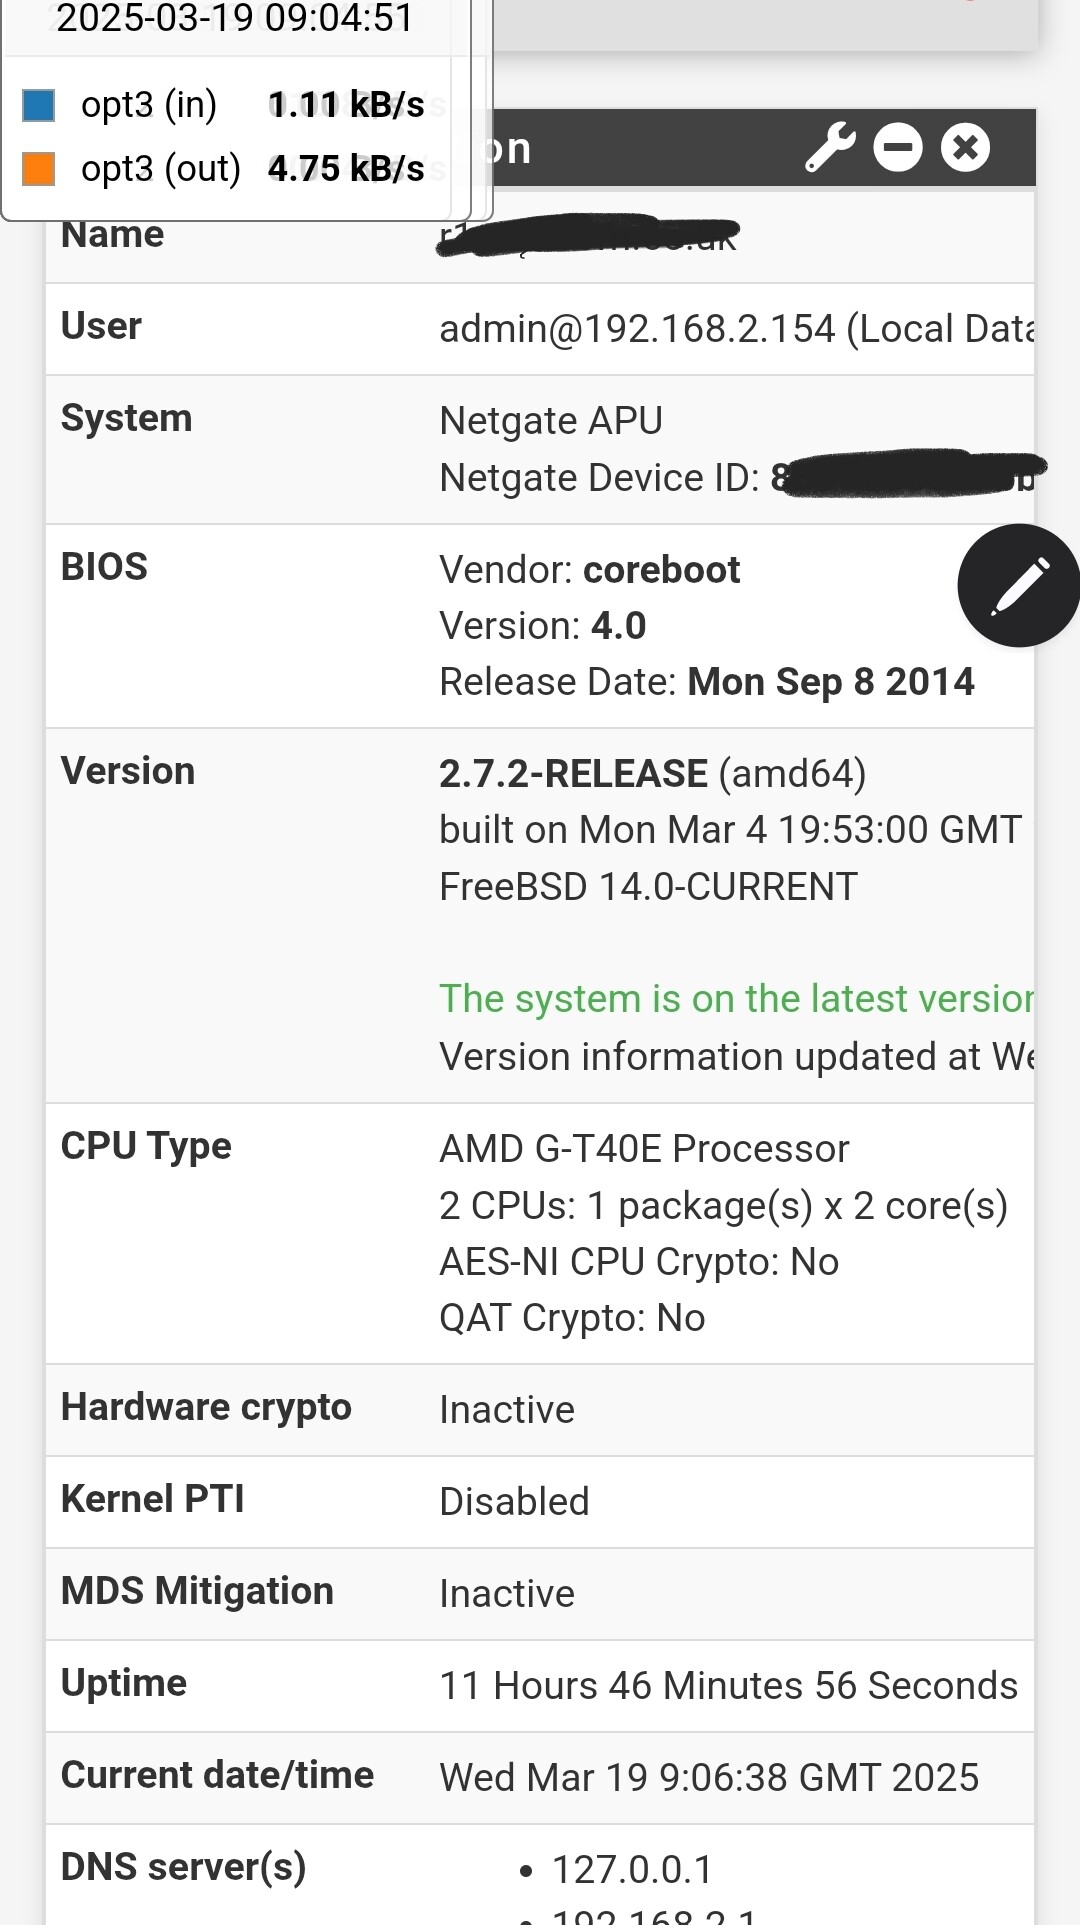Click the tooltip timestamp 2025-03-19 09:04:51
Viewport: 1080px width, 1925px height.
click(x=234, y=18)
